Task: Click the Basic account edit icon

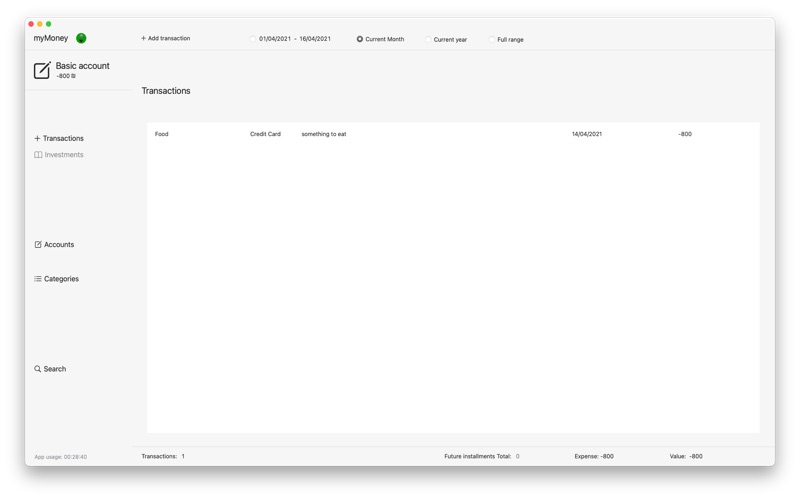Action: pos(42,70)
